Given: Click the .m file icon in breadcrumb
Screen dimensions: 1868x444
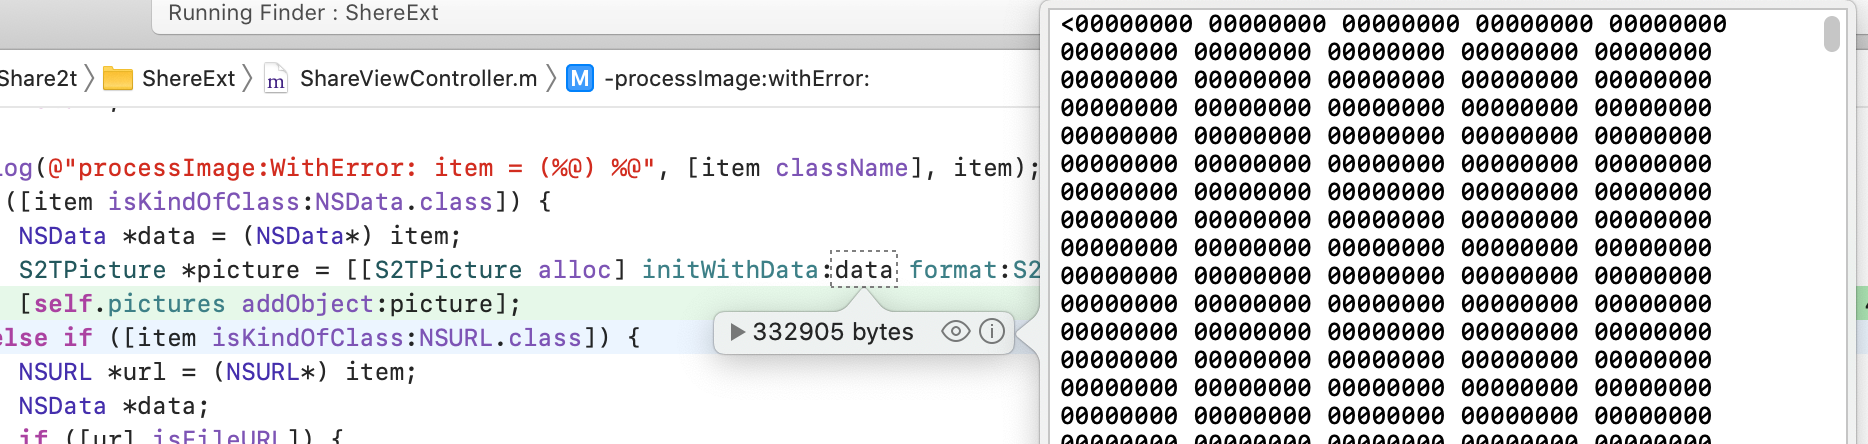Looking at the screenshot, I should point(275,79).
